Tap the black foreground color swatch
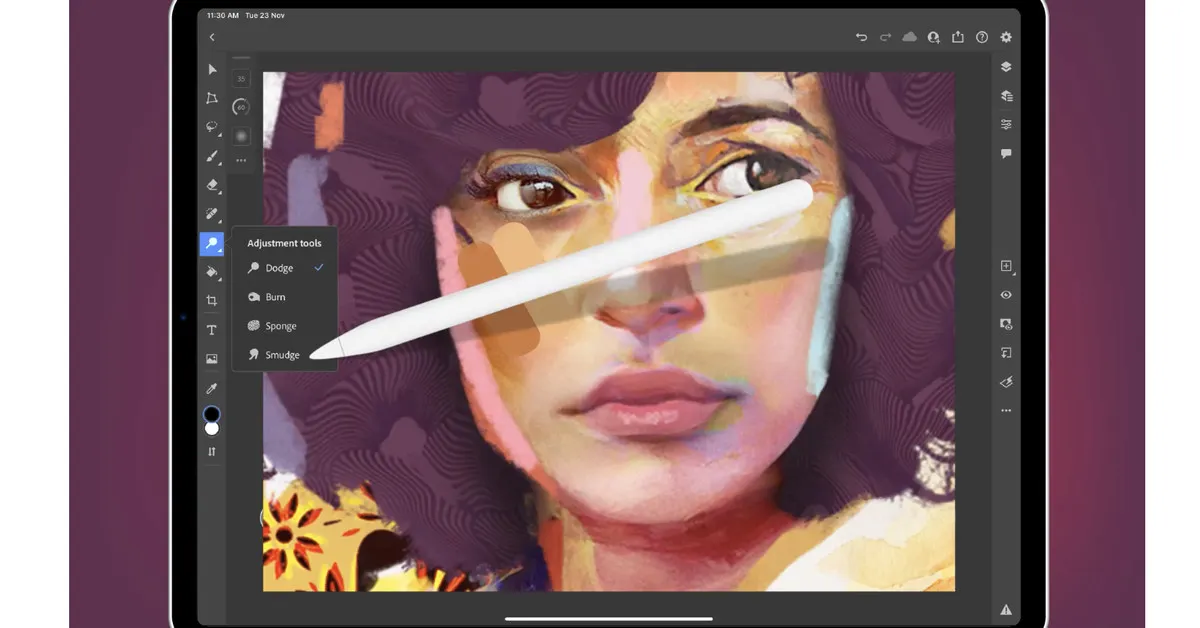Image resolution: width=1200 pixels, height=628 pixels. [x=211, y=414]
